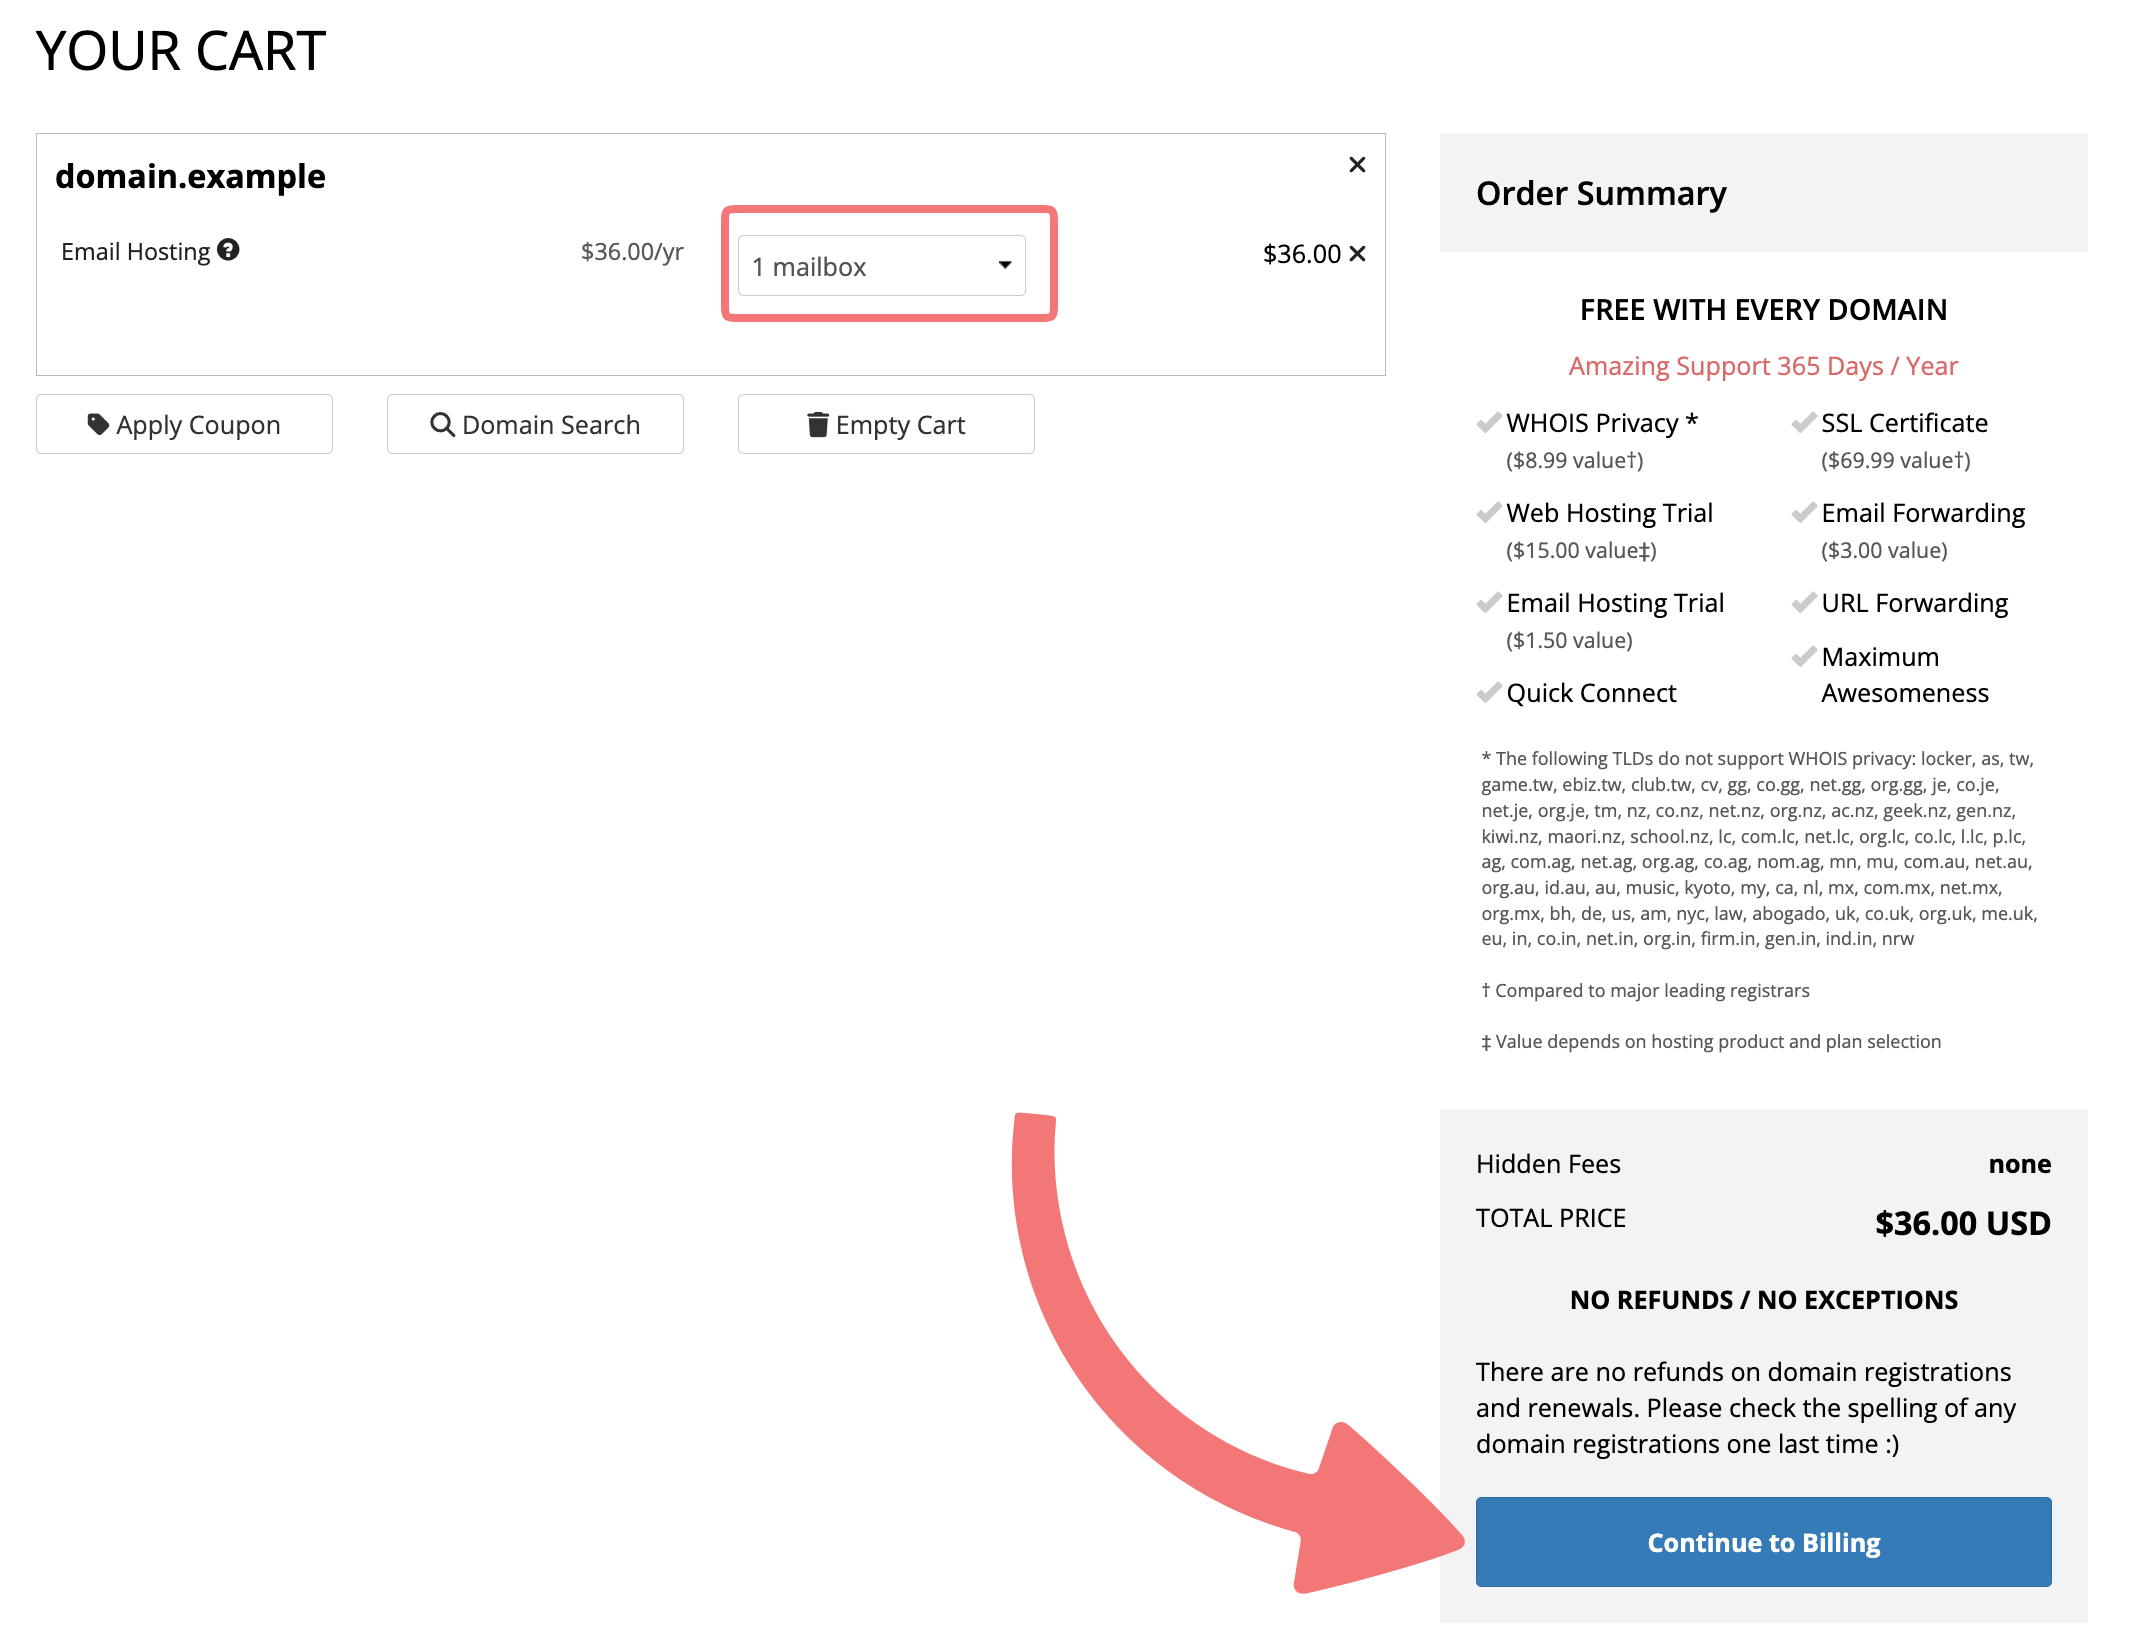Click the domain.example heading
This screenshot has width=2134, height=1642.
pos(190,176)
